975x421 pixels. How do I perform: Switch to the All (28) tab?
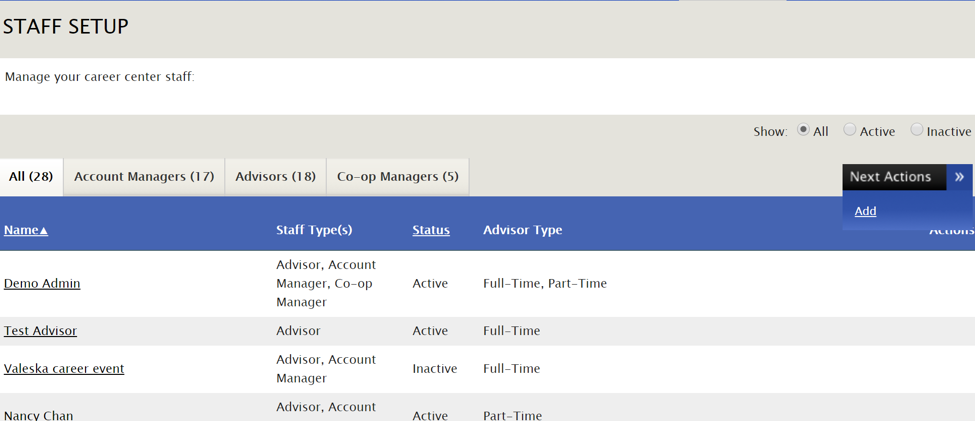[31, 177]
